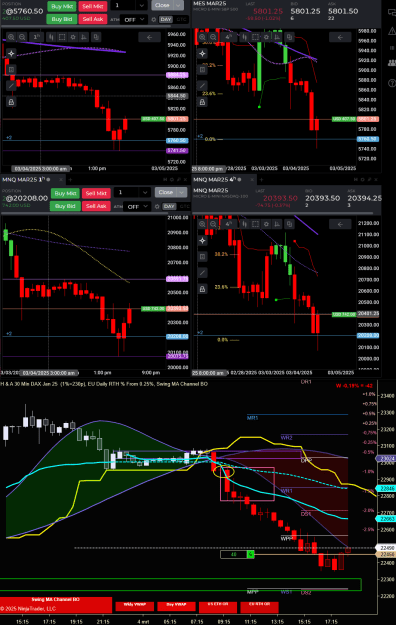Click the US ETH OR button
Image resolution: width=396 pixels, height=625 pixels.
[218, 607]
